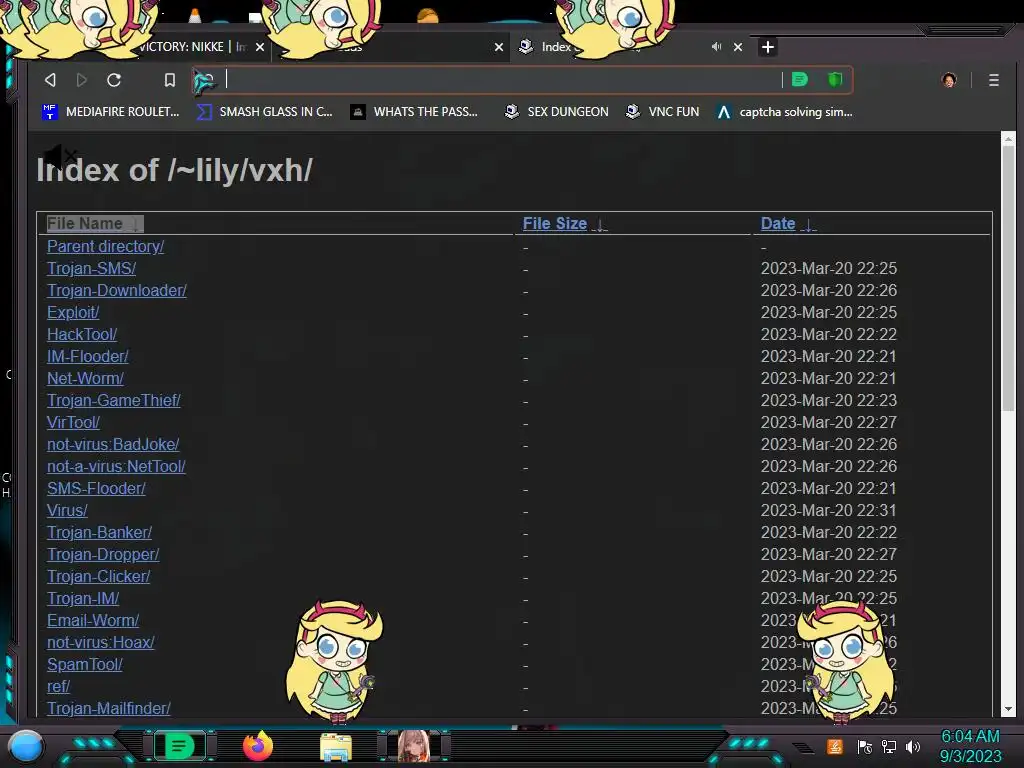Open the Trojan-IM/ folder link
The height and width of the screenshot is (768, 1024).
(83, 598)
